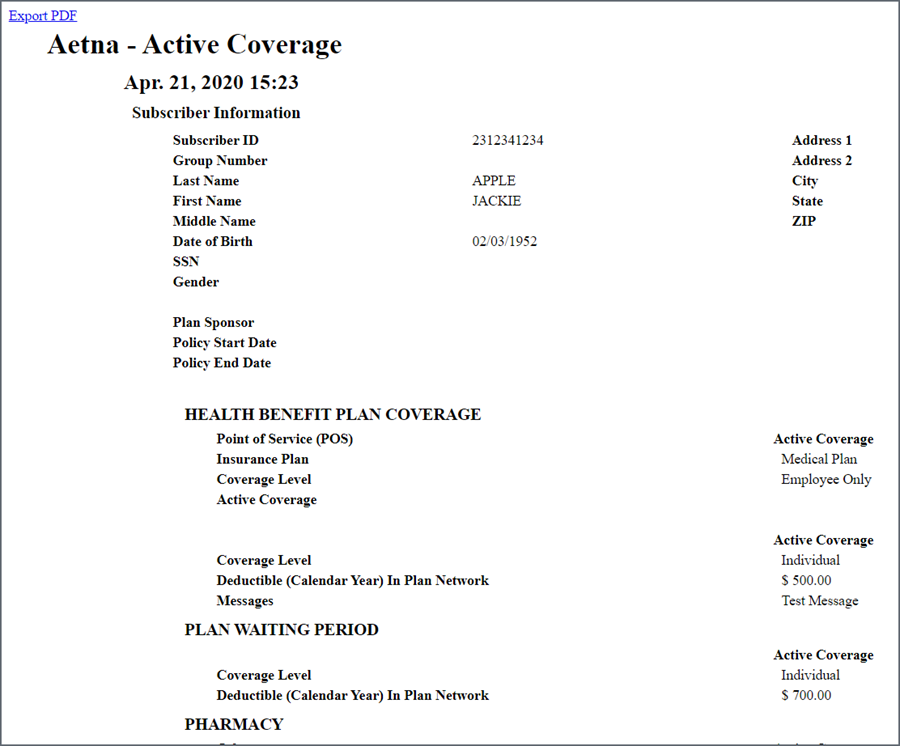Screen dimensions: 900x746
Task: Click 'Active Coverage' header beside Point of Service (POS)
Action: (x=823, y=439)
